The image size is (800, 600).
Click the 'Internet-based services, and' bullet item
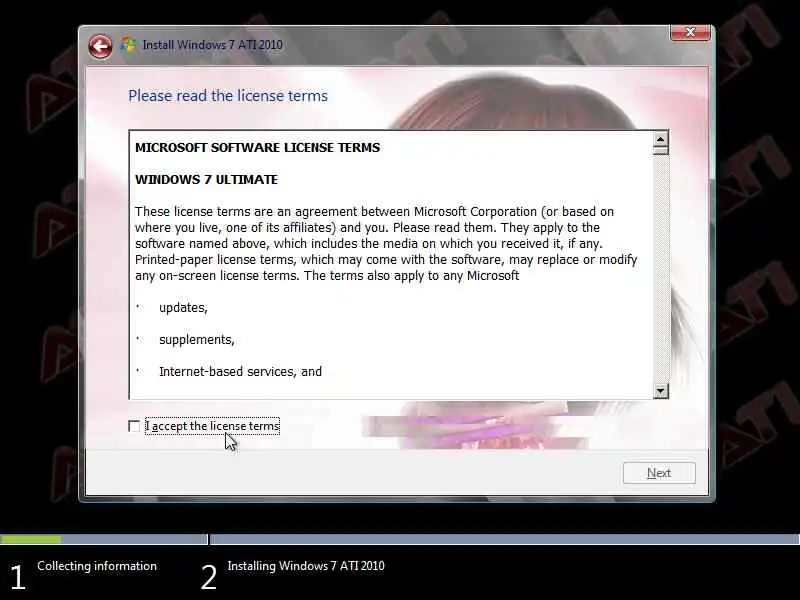240,371
